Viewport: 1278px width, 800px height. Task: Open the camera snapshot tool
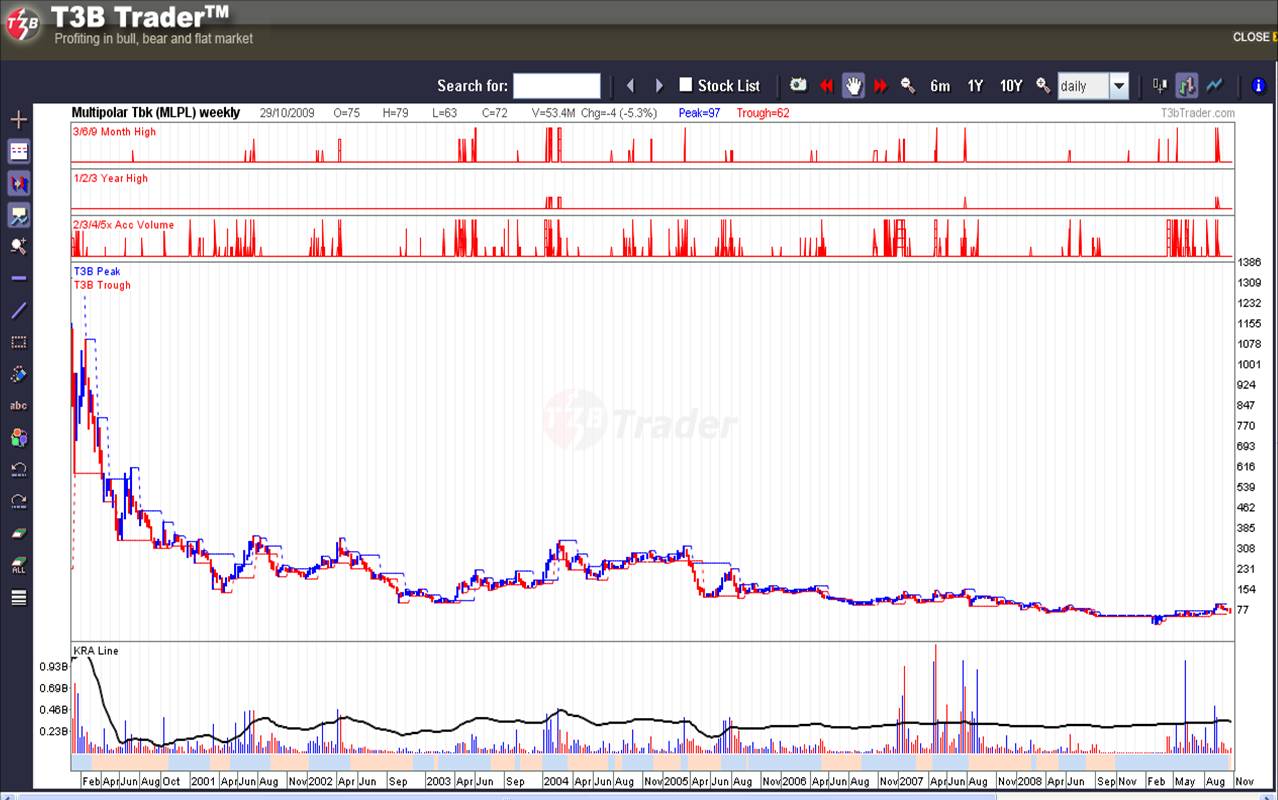pos(797,86)
